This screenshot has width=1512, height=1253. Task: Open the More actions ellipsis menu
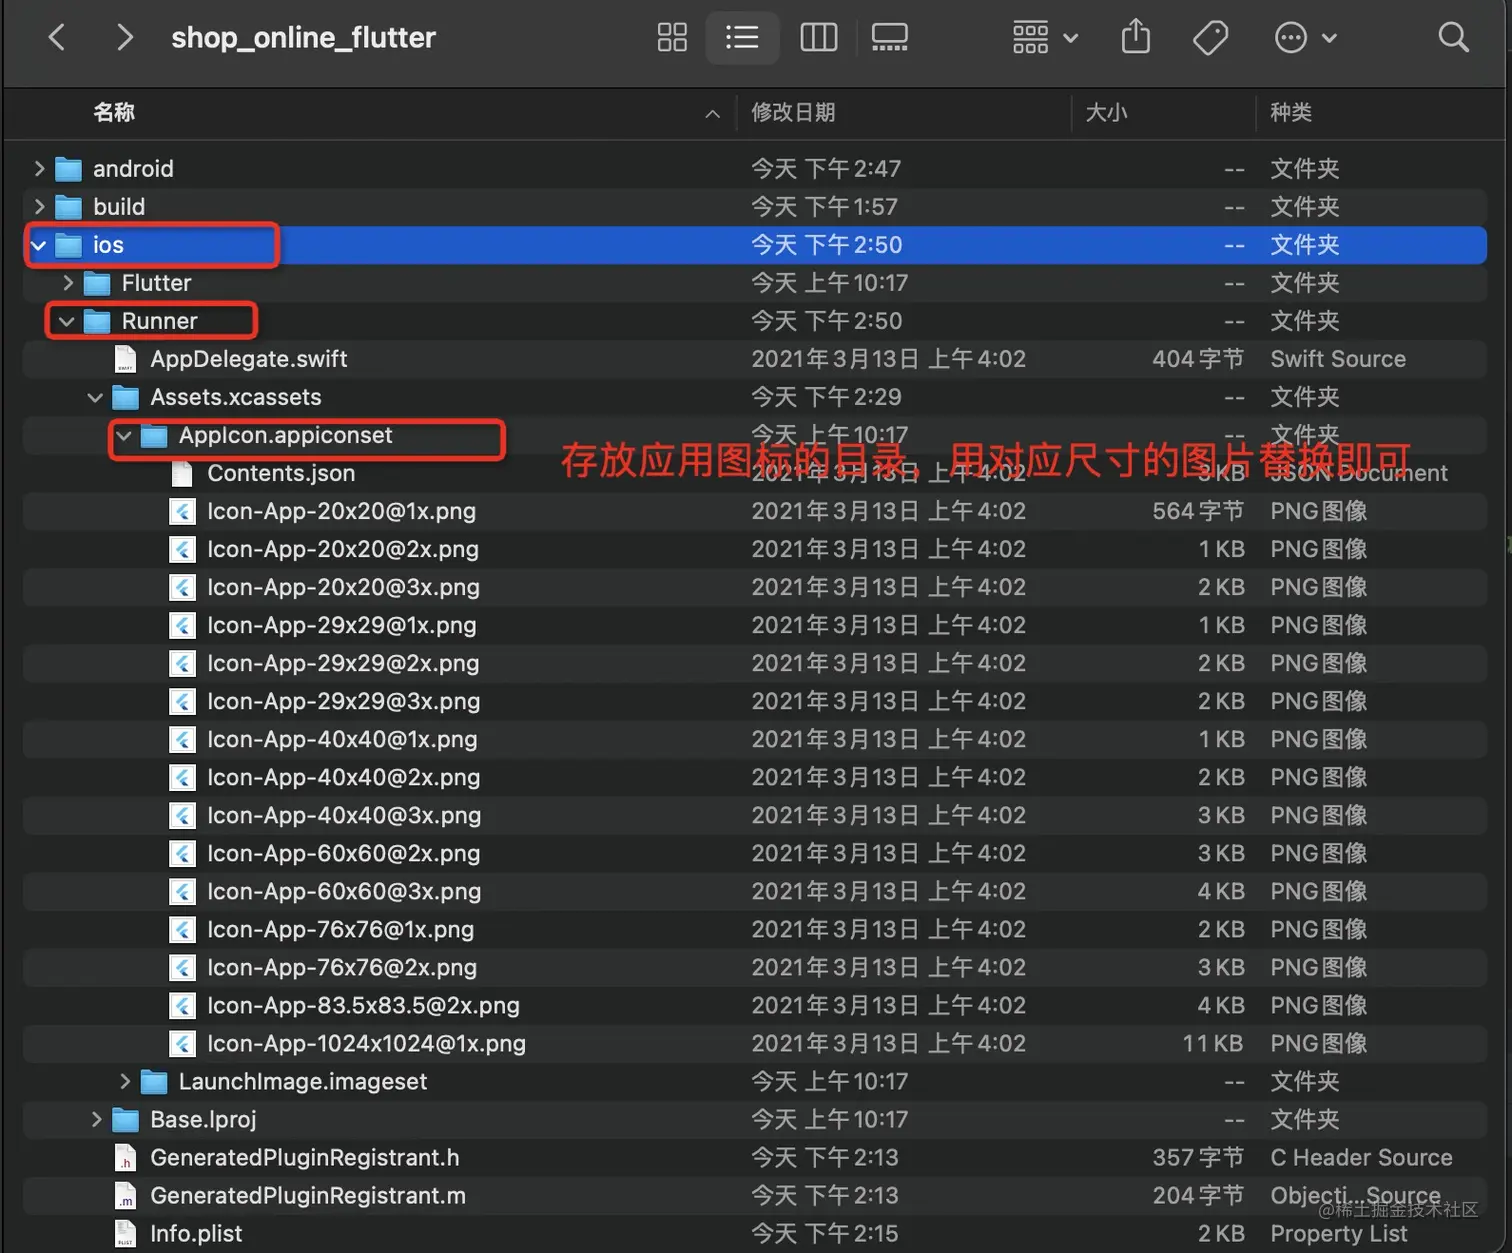point(1305,38)
